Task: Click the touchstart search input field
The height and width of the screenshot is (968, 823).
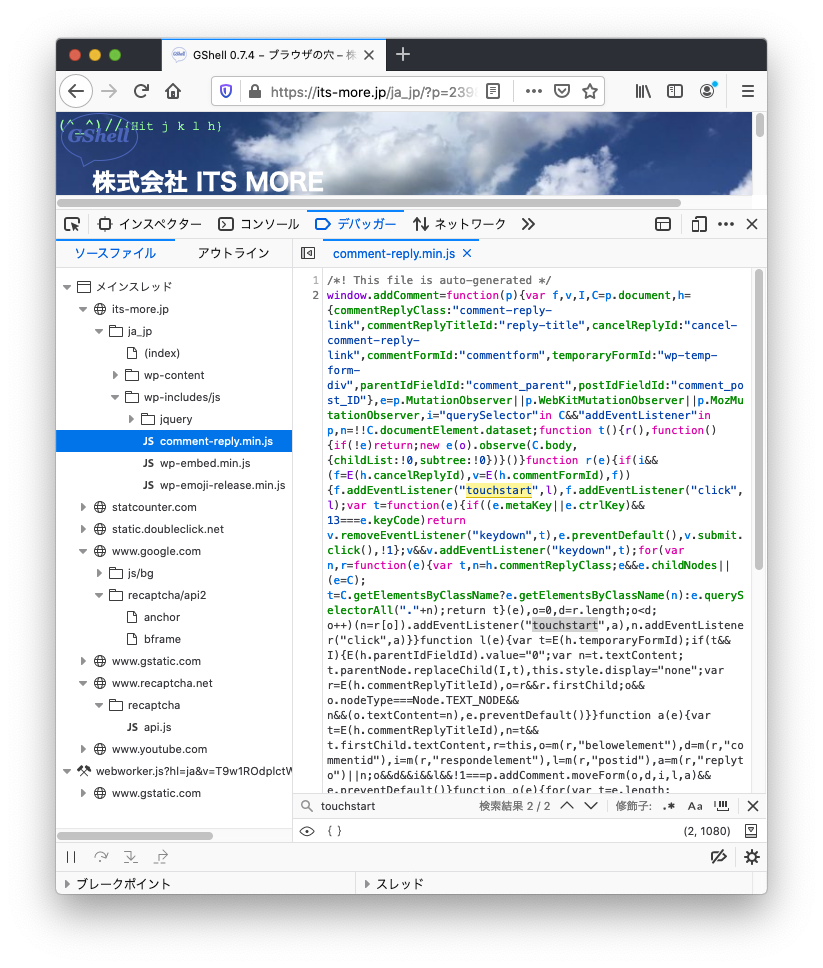Action: [x=390, y=806]
